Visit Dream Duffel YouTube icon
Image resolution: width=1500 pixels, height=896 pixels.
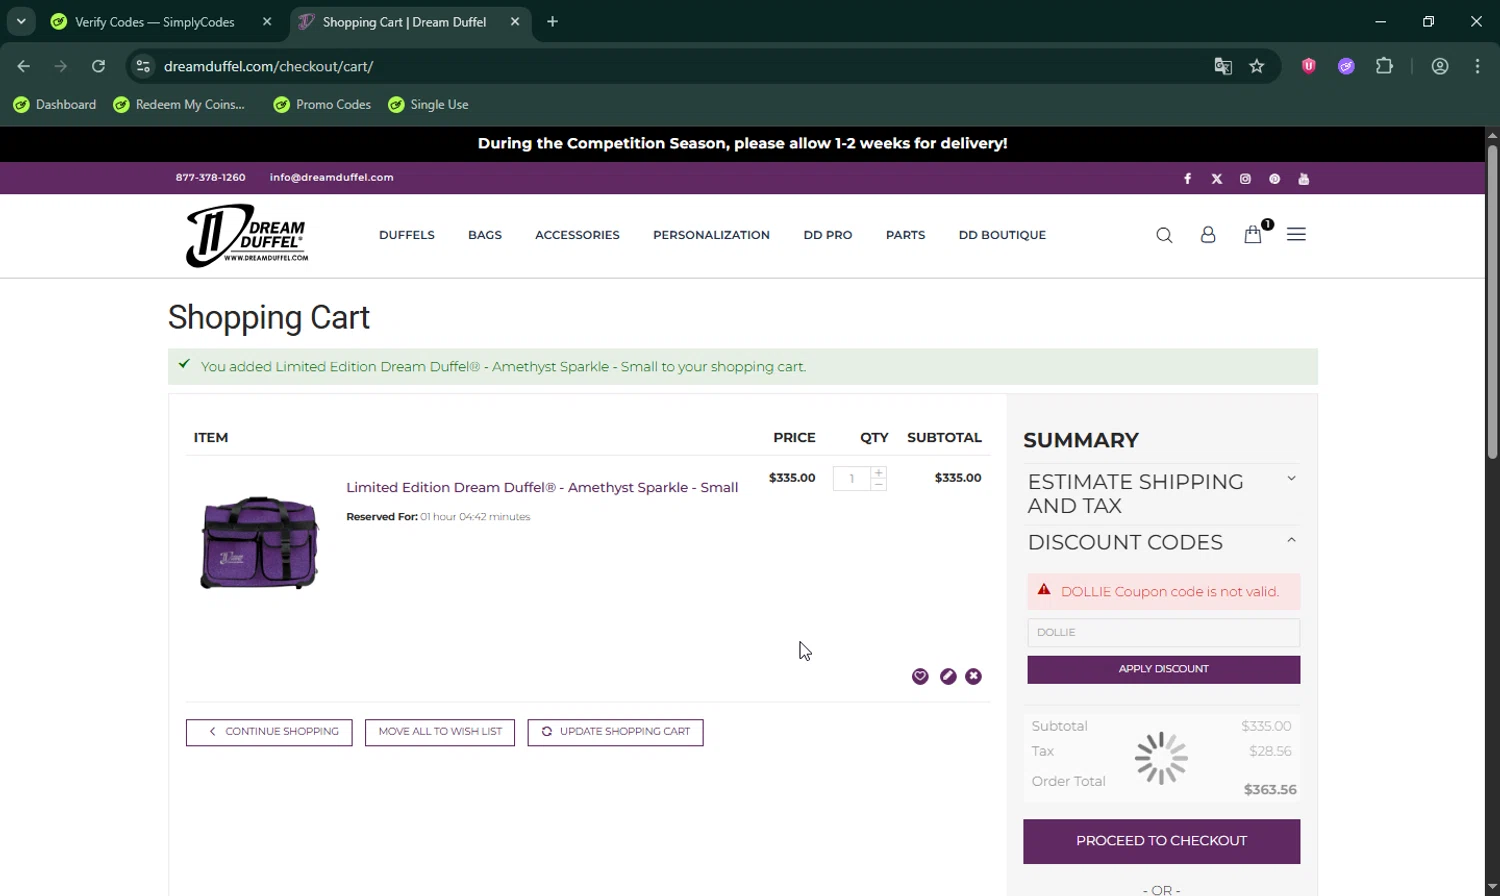[1303, 179]
